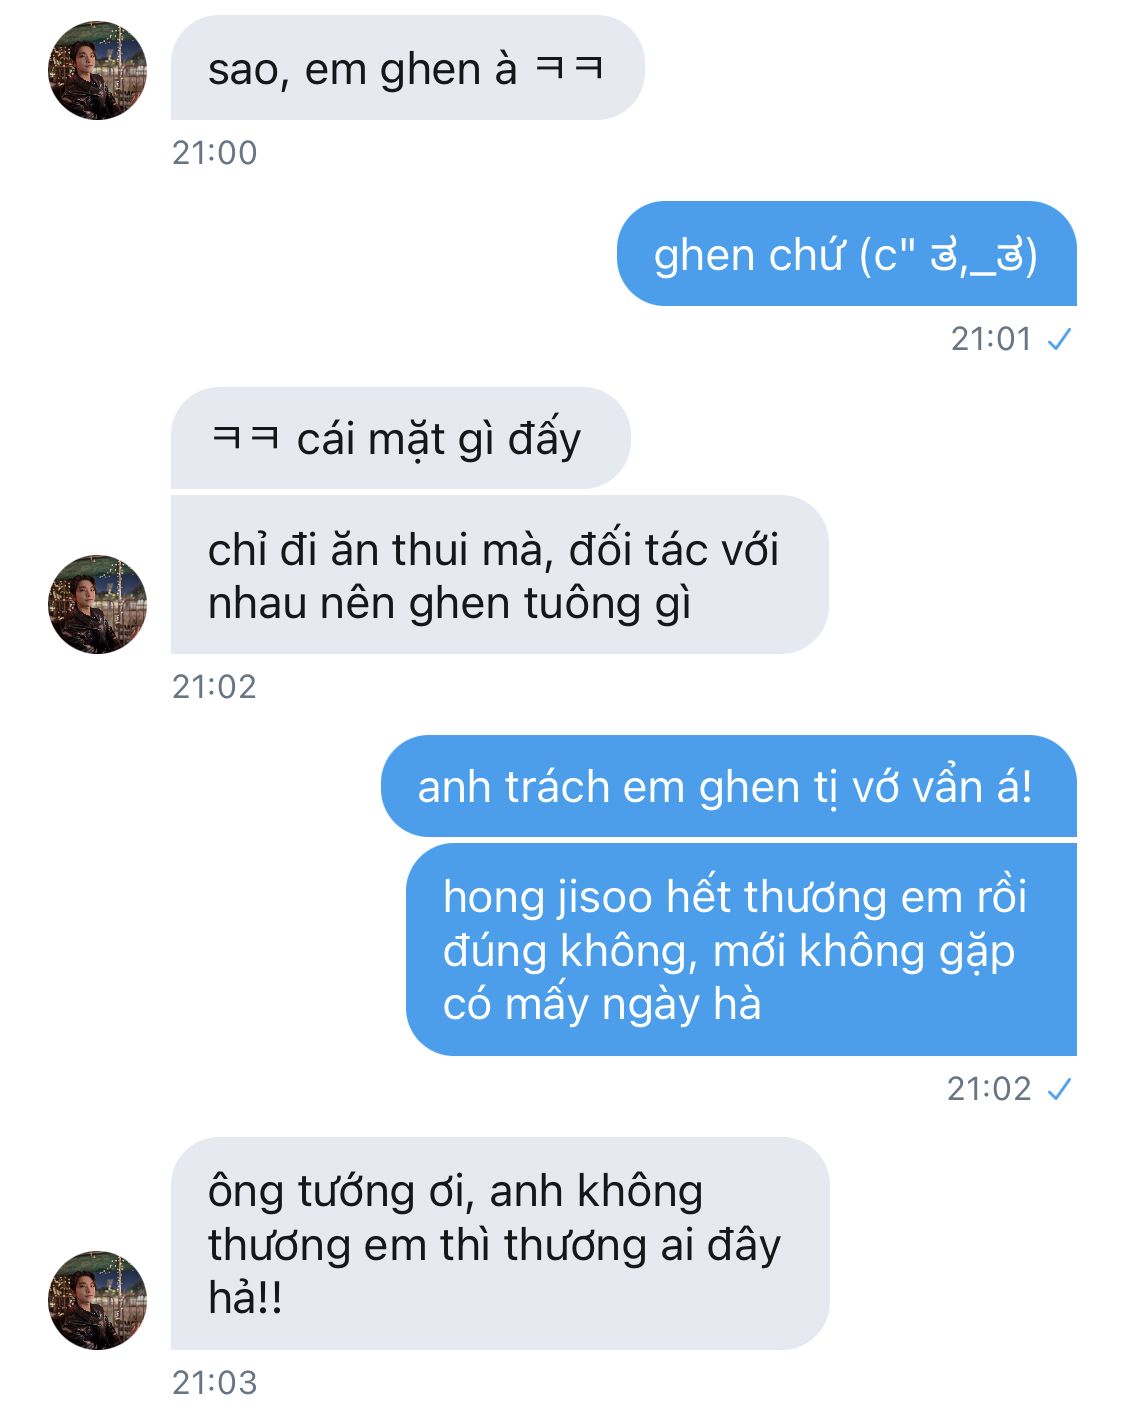Tap the 21:01 sent timestamp
The image size is (1125, 1414).
click(x=991, y=340)
